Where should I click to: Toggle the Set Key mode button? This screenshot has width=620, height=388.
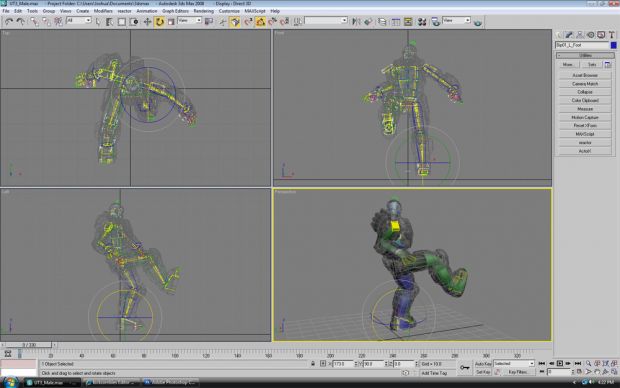pos(483,372)
